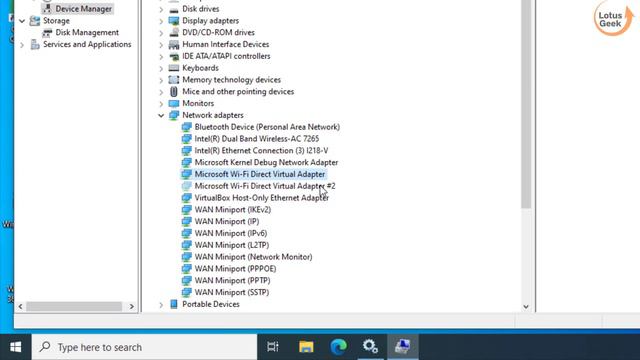This screenshot has width=640, height=360.
Task: Collapse the Network adapters category
Action: pyautogui.click(x=161, y=116)
